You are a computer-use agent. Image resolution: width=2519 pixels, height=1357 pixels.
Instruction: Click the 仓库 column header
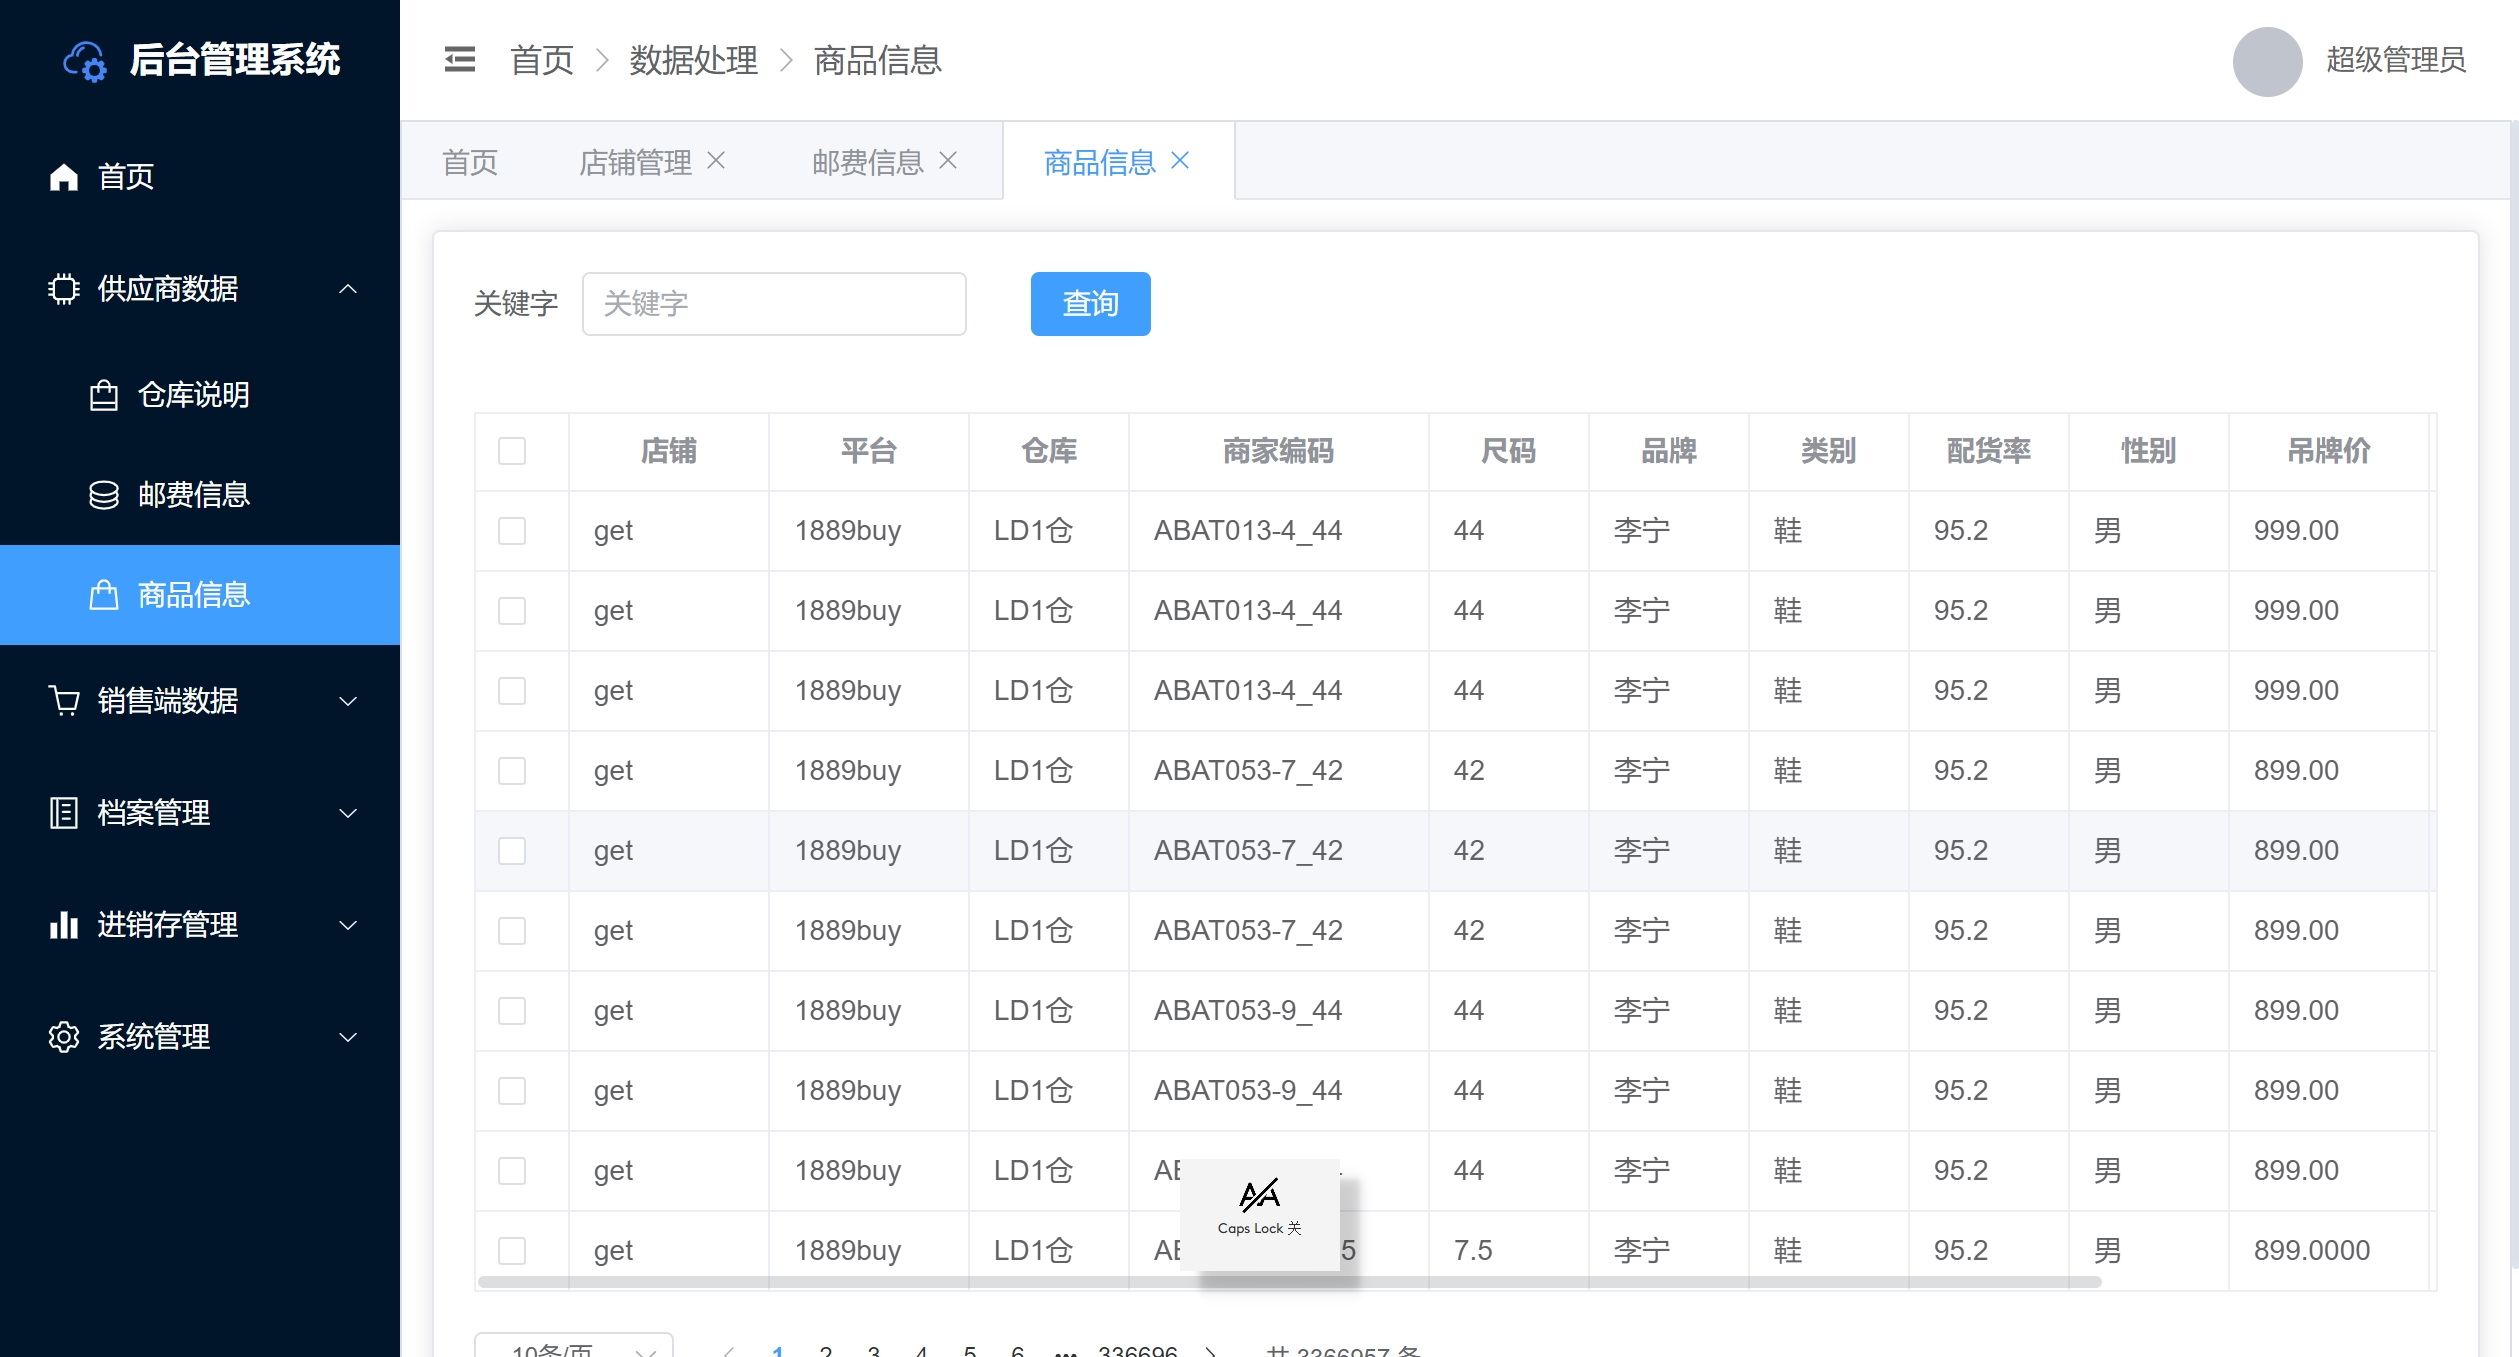[x=1048, y=451]
